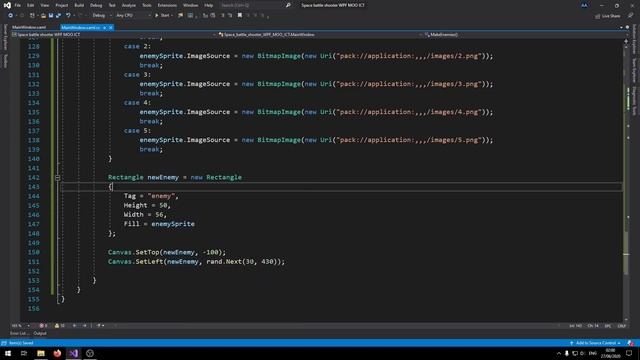
Task: Open the Project menu
Action: tap(62, 5)
